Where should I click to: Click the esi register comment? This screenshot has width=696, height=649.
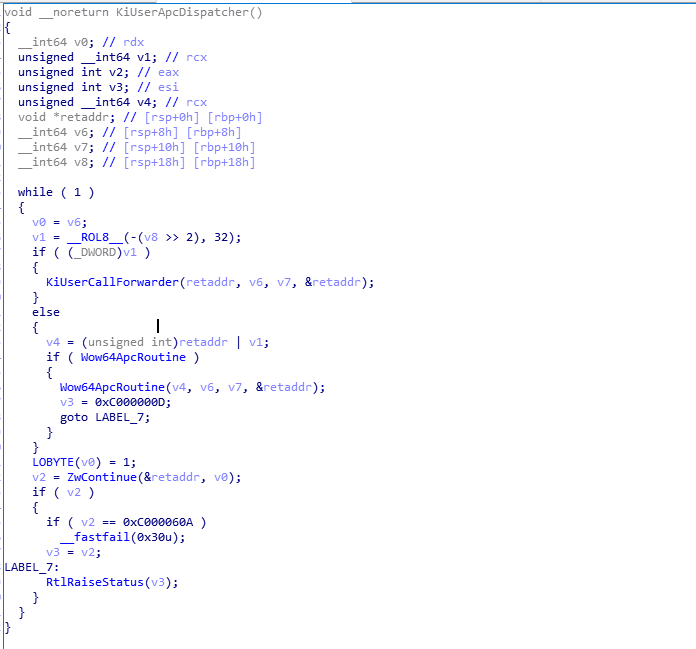tap(168, 87)
